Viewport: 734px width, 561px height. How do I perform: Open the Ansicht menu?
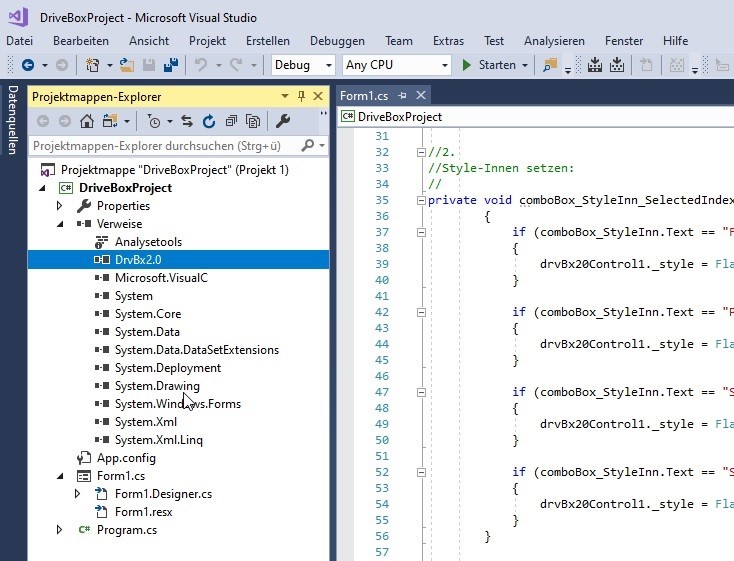point(149,41)
